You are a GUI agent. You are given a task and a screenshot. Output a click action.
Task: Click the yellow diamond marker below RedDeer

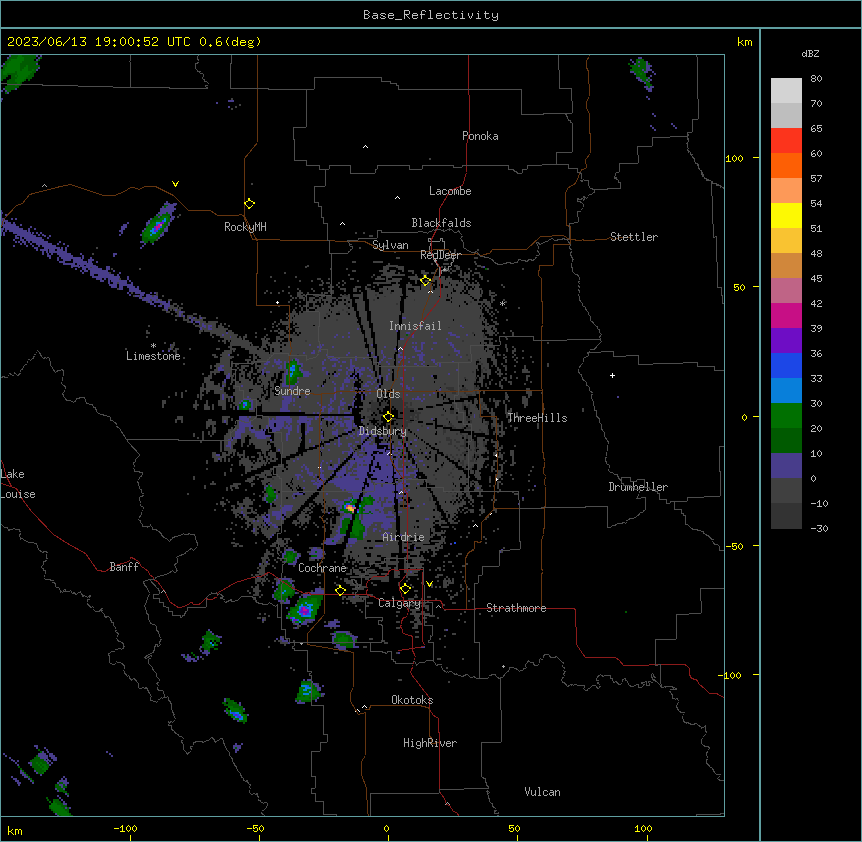coord(426,281)
